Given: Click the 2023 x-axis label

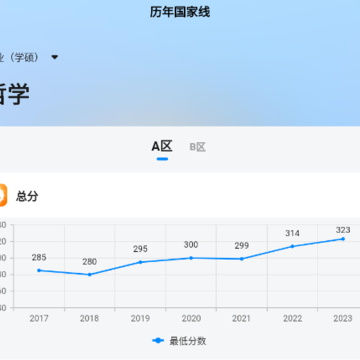Looking at the screenshot, I should click(x=343, y=319).
